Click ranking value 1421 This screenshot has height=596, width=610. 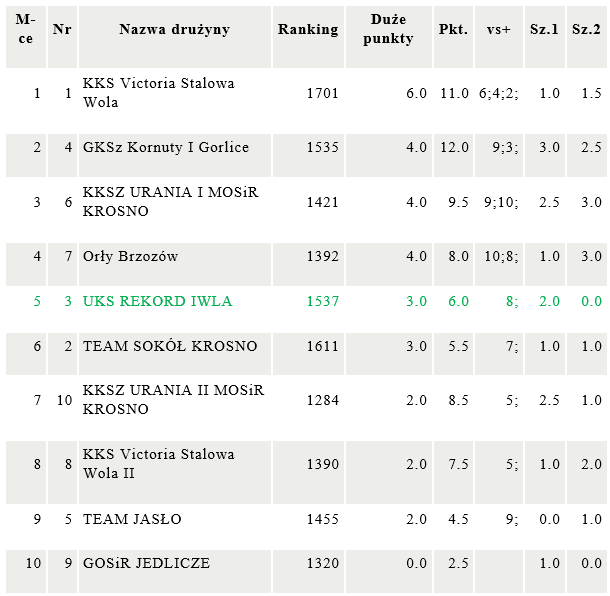[x=323, y=202]
